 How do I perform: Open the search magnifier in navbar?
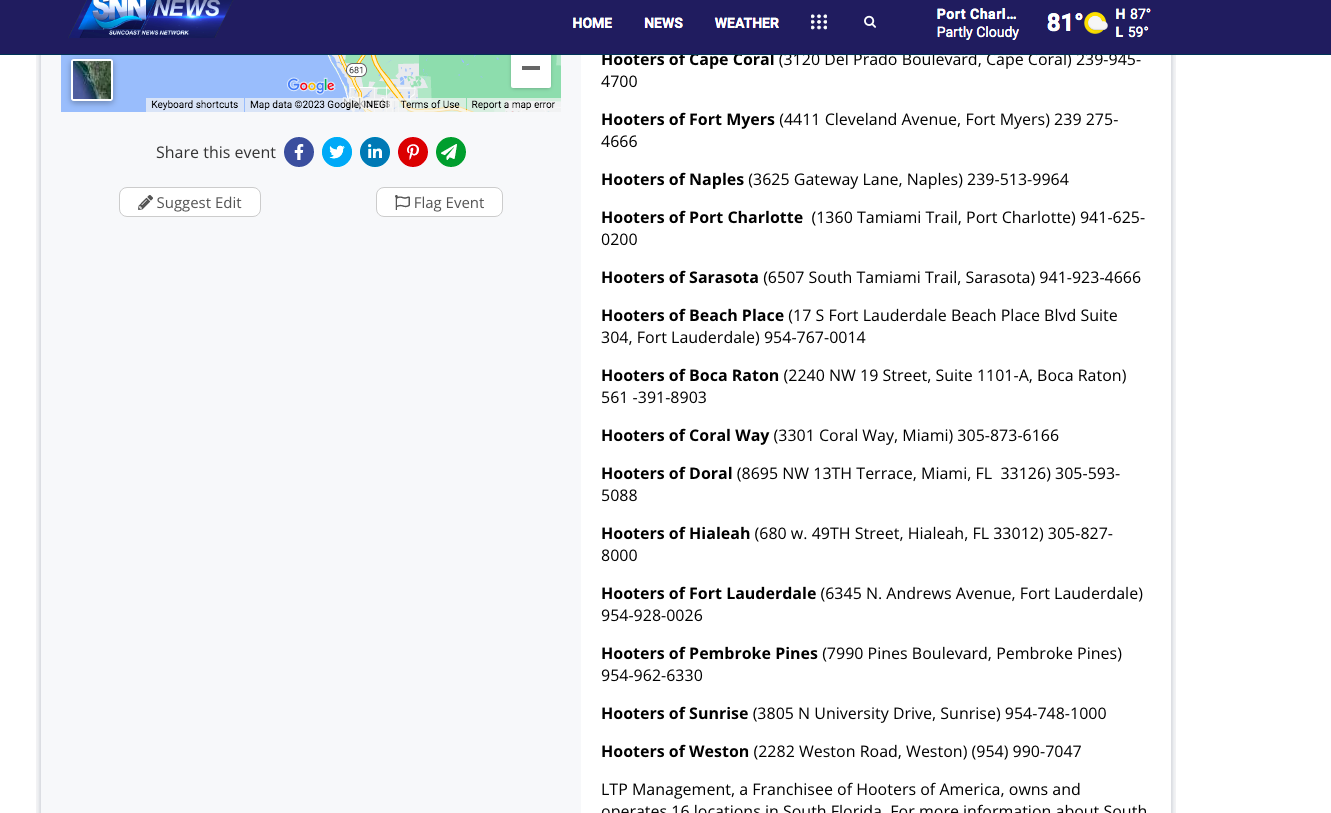[870, 22]
